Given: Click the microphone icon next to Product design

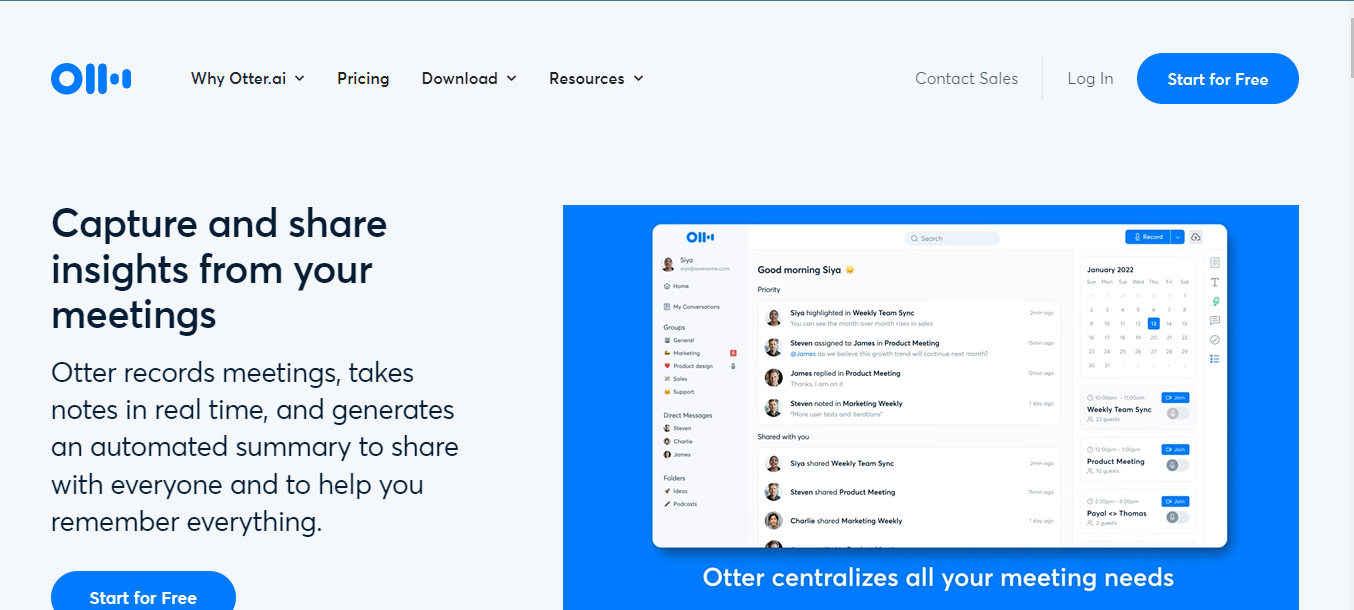Looking at the screenshot, I should (x=733, y=366).
